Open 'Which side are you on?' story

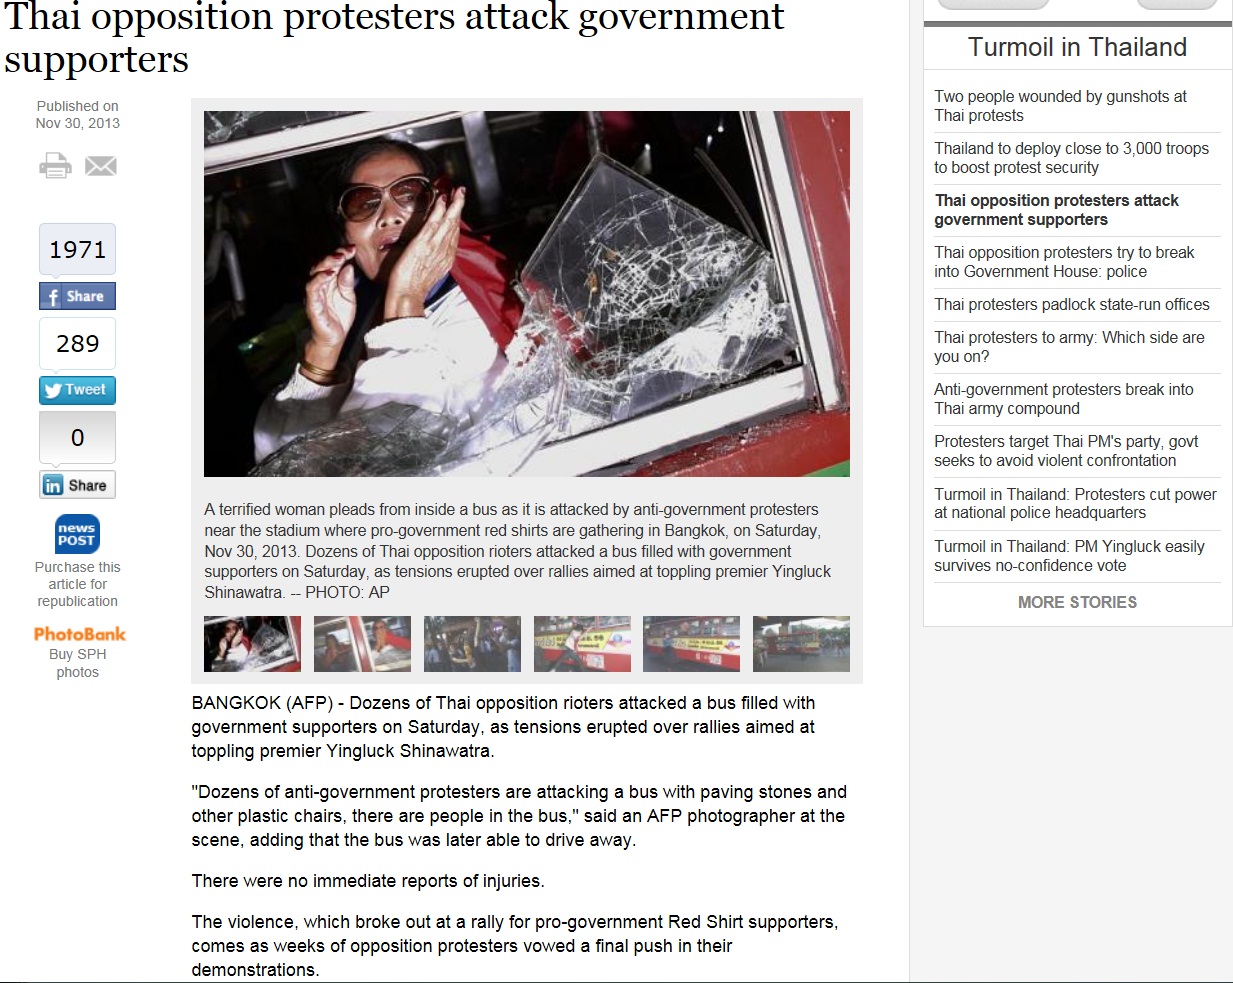[x=1069, y=347]
